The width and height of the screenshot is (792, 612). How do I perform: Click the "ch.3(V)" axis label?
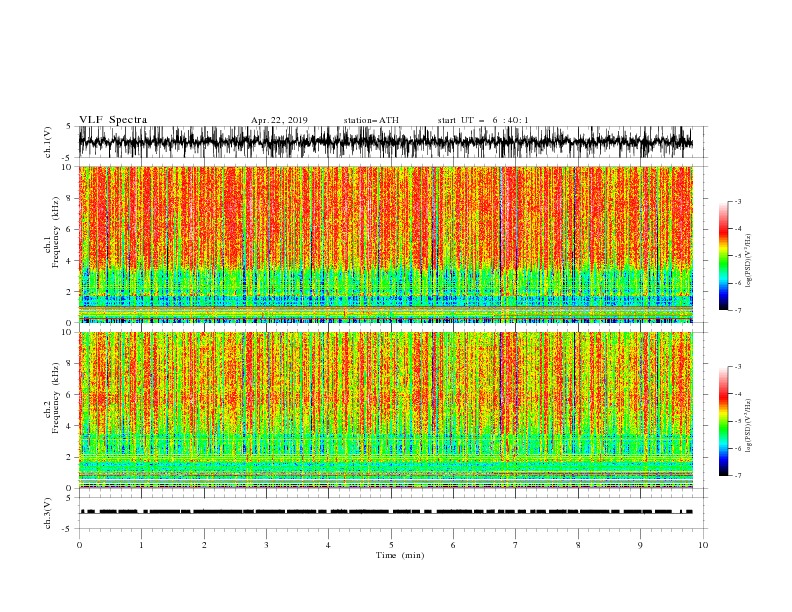click(49, 513)
